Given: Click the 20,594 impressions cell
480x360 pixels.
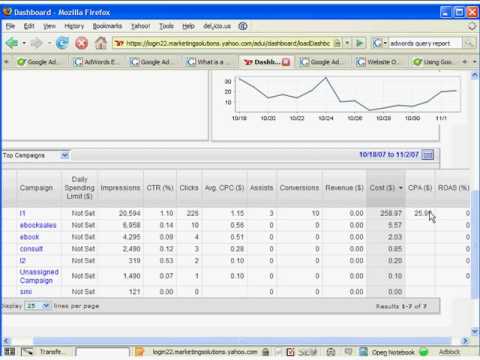Looking at the screenshot, I should (x=129, y=213).
